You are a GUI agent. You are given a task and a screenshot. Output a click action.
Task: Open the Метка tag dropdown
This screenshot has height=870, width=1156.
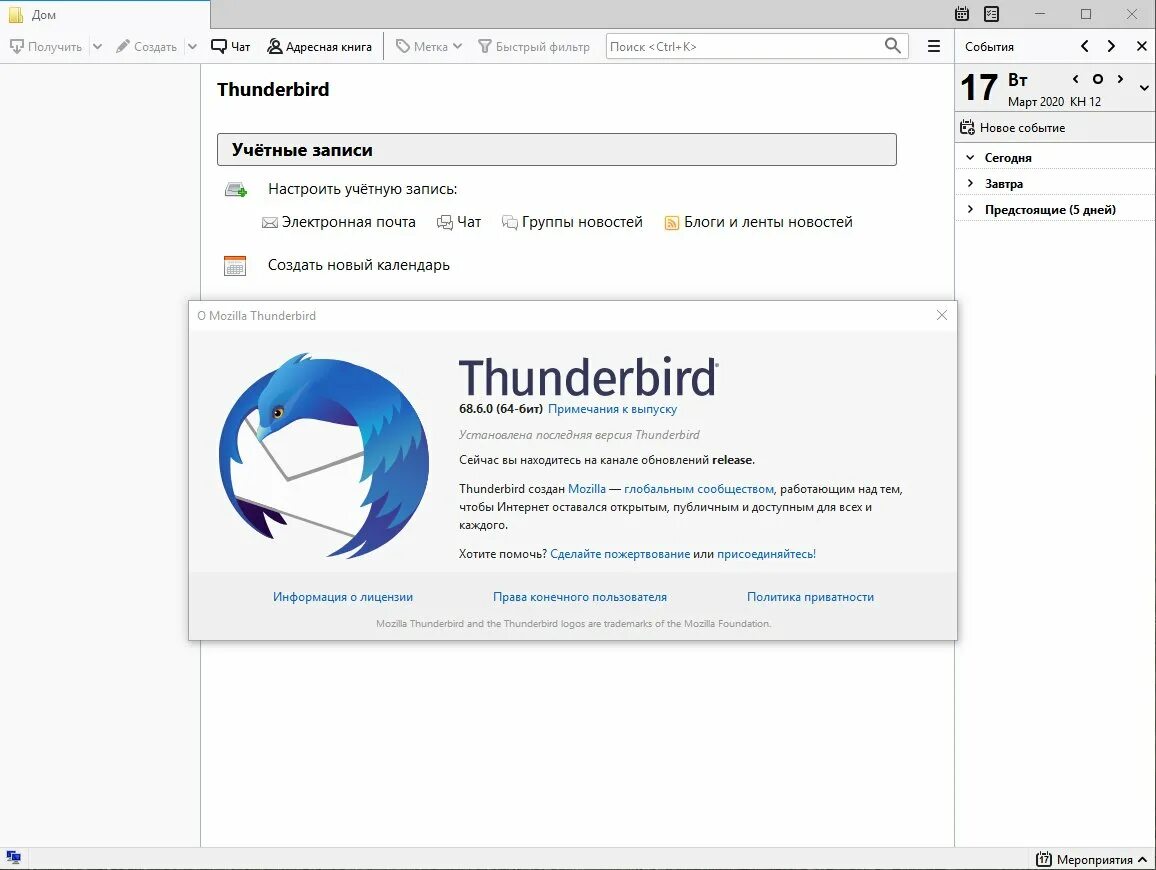(429, 46)
